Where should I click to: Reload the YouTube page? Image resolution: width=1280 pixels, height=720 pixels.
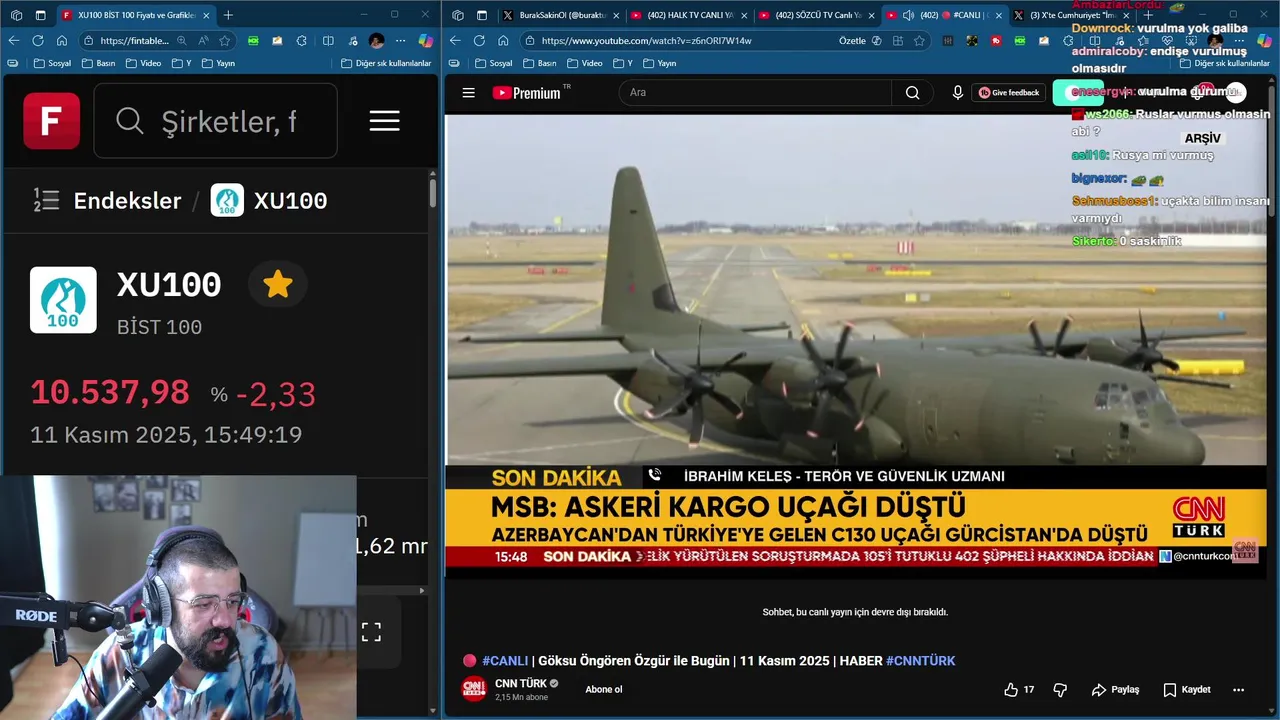(x=479, y=40)
